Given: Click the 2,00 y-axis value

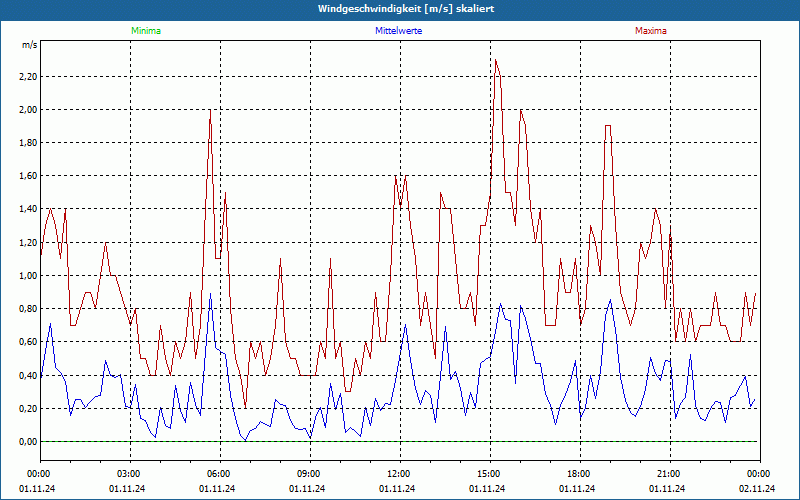Looking at the screenshot, I should tap(29, 110).
